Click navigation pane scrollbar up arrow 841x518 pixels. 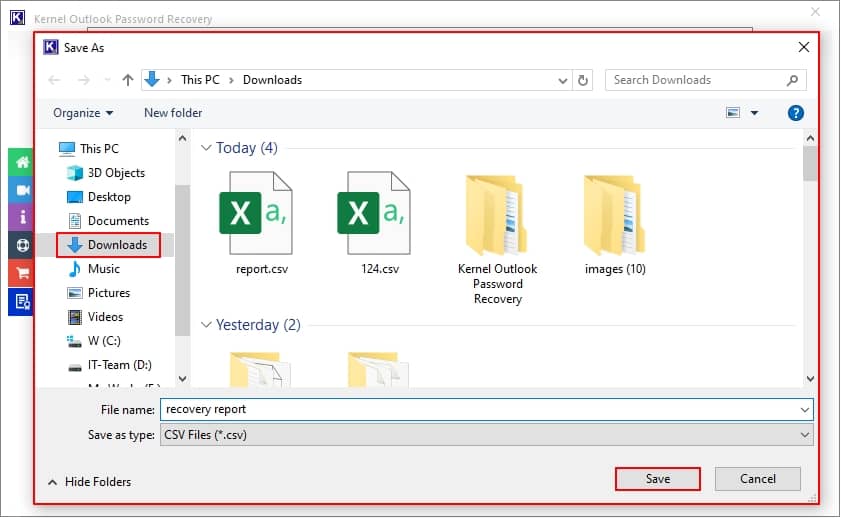click(x=182, y=138)
